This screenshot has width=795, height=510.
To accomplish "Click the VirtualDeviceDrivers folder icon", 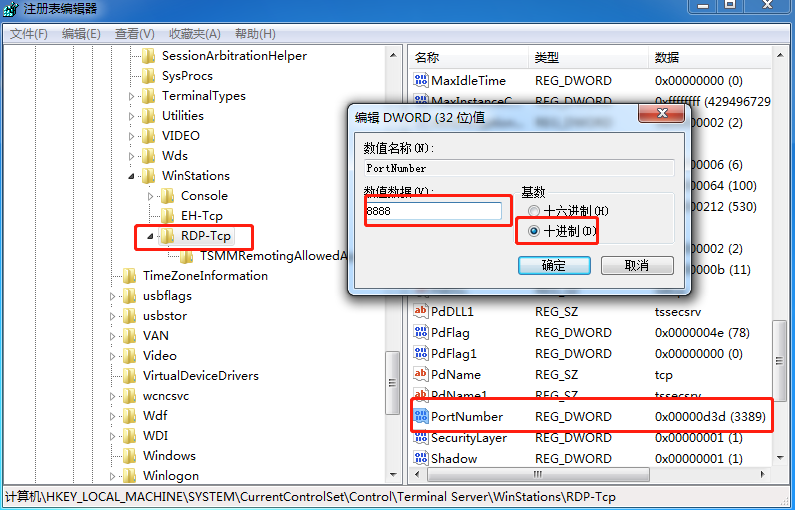I will [129, 376].
